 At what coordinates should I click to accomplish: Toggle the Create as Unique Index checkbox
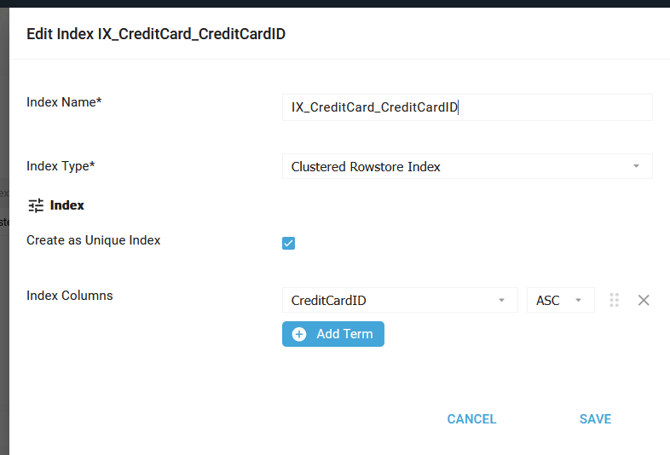289,243
